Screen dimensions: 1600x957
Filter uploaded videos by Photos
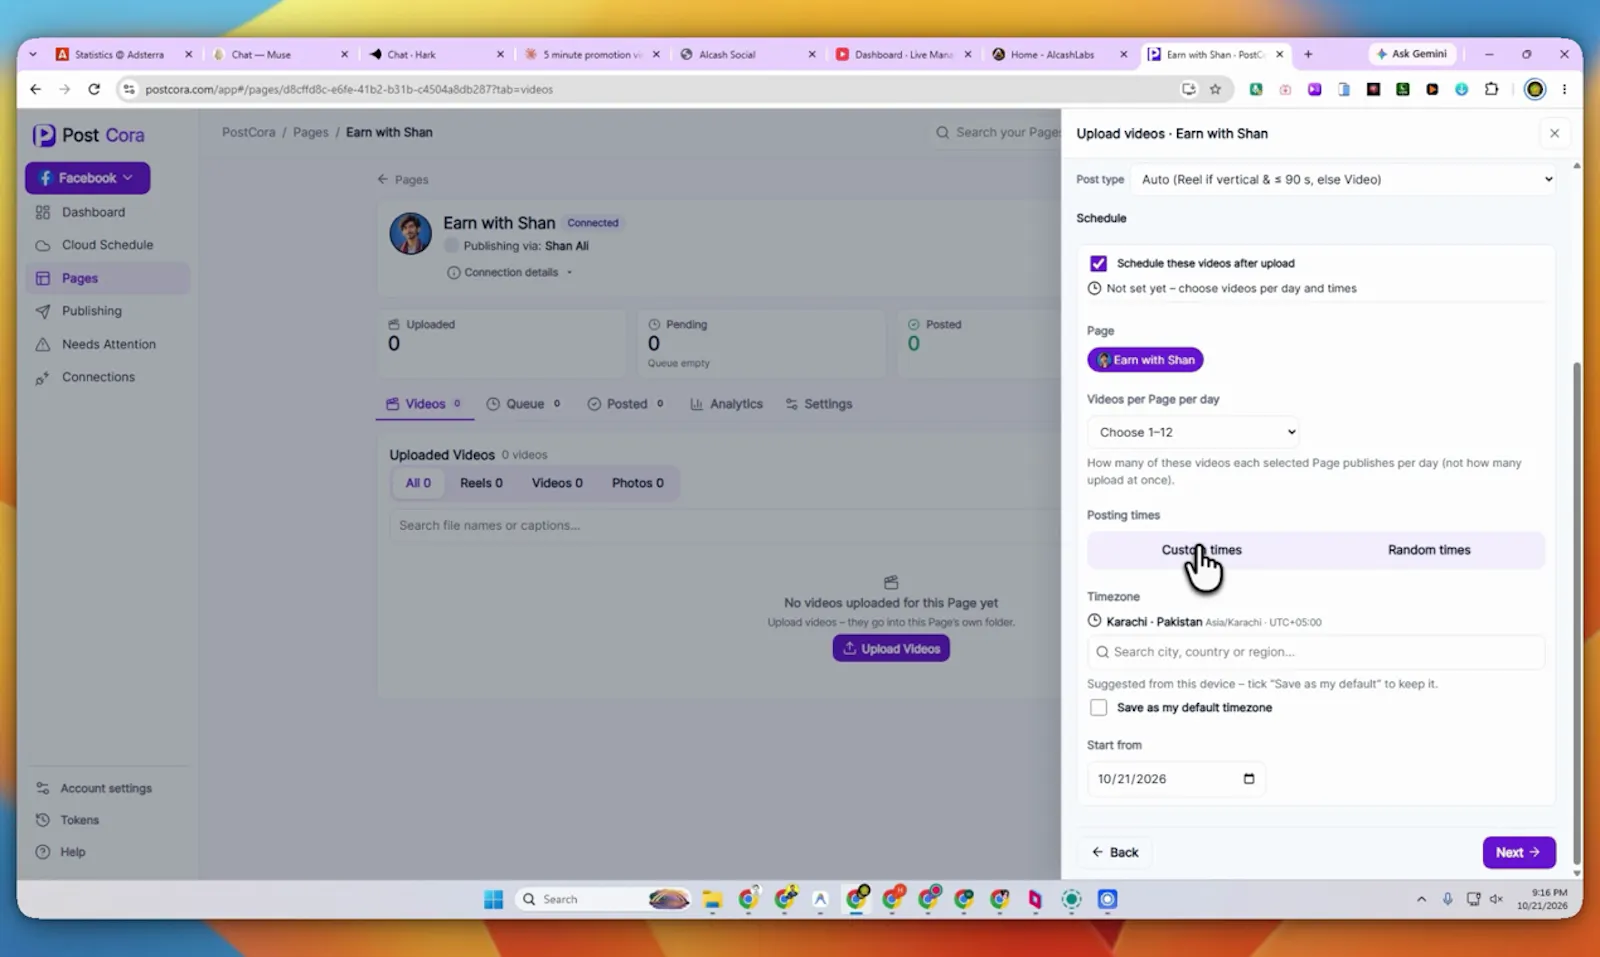pos(637,483)
